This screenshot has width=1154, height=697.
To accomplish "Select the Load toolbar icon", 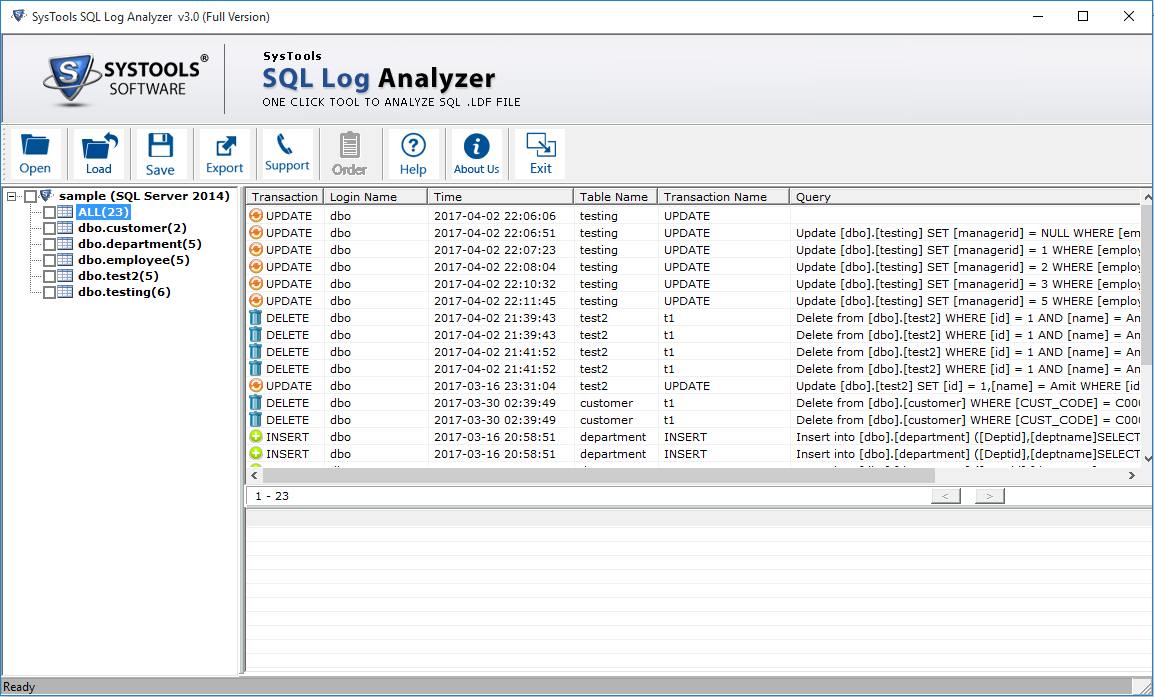I will click(98, 153).
